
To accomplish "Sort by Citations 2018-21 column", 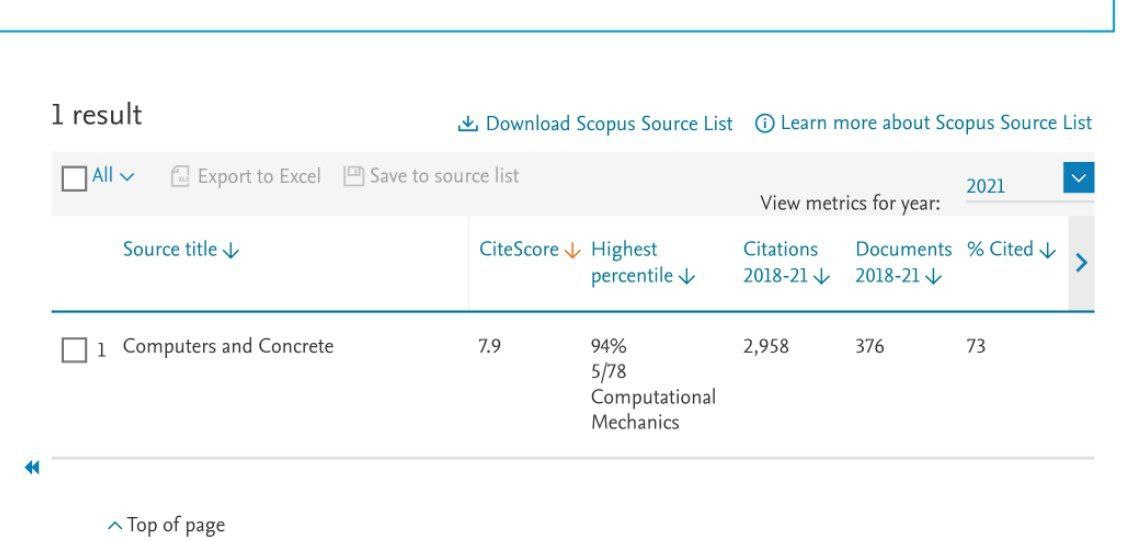I will (x=785, y=263).
